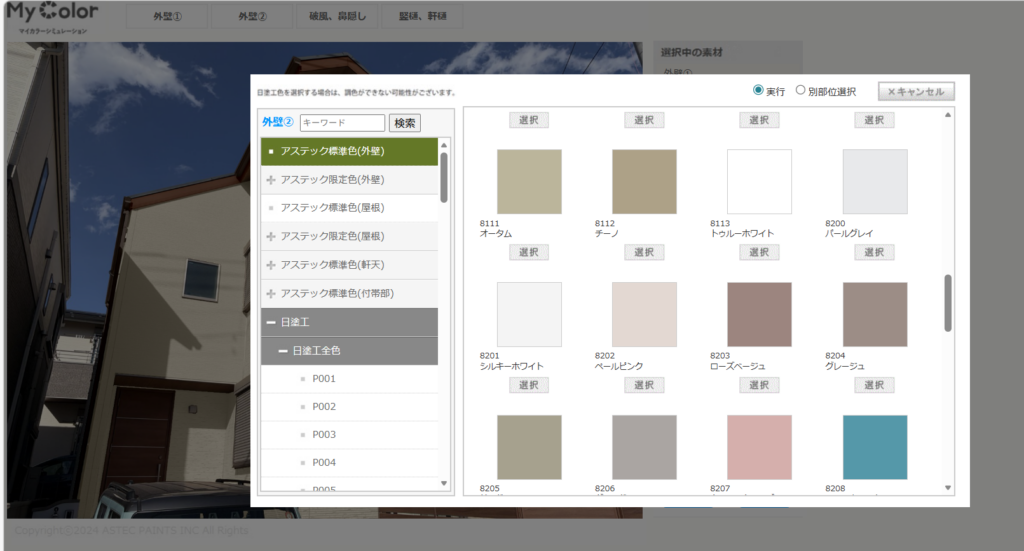Select the 別部位選択 radio button
Screen dimensions: 1024x551
(801, 91)
